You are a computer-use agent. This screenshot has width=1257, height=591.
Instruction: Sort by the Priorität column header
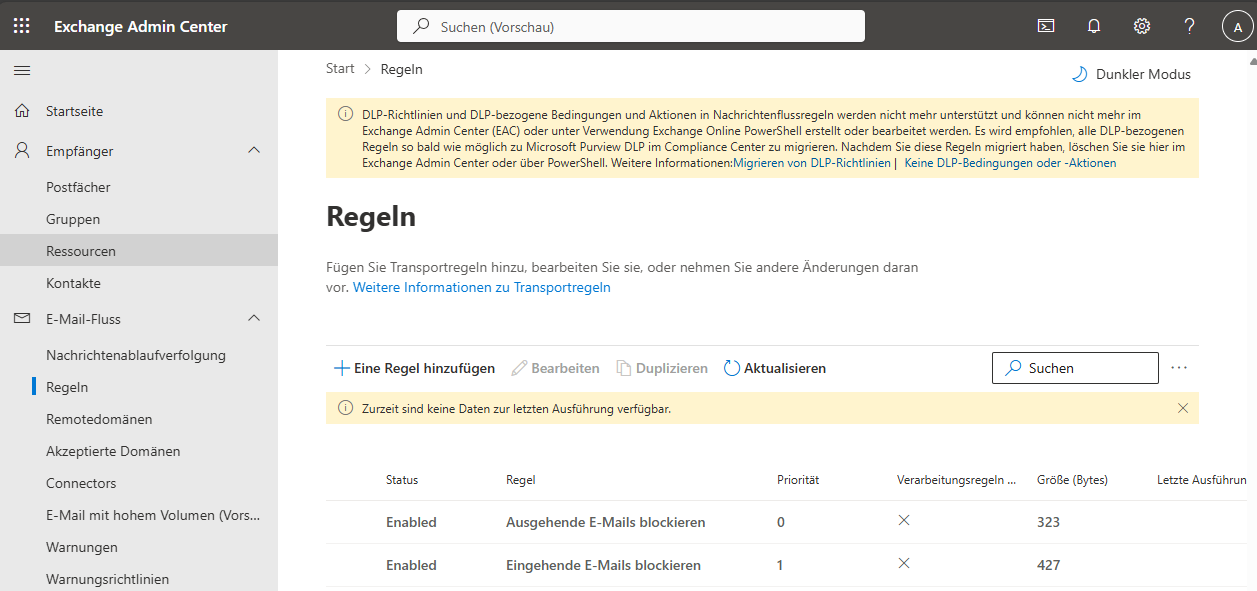(798, 480)
